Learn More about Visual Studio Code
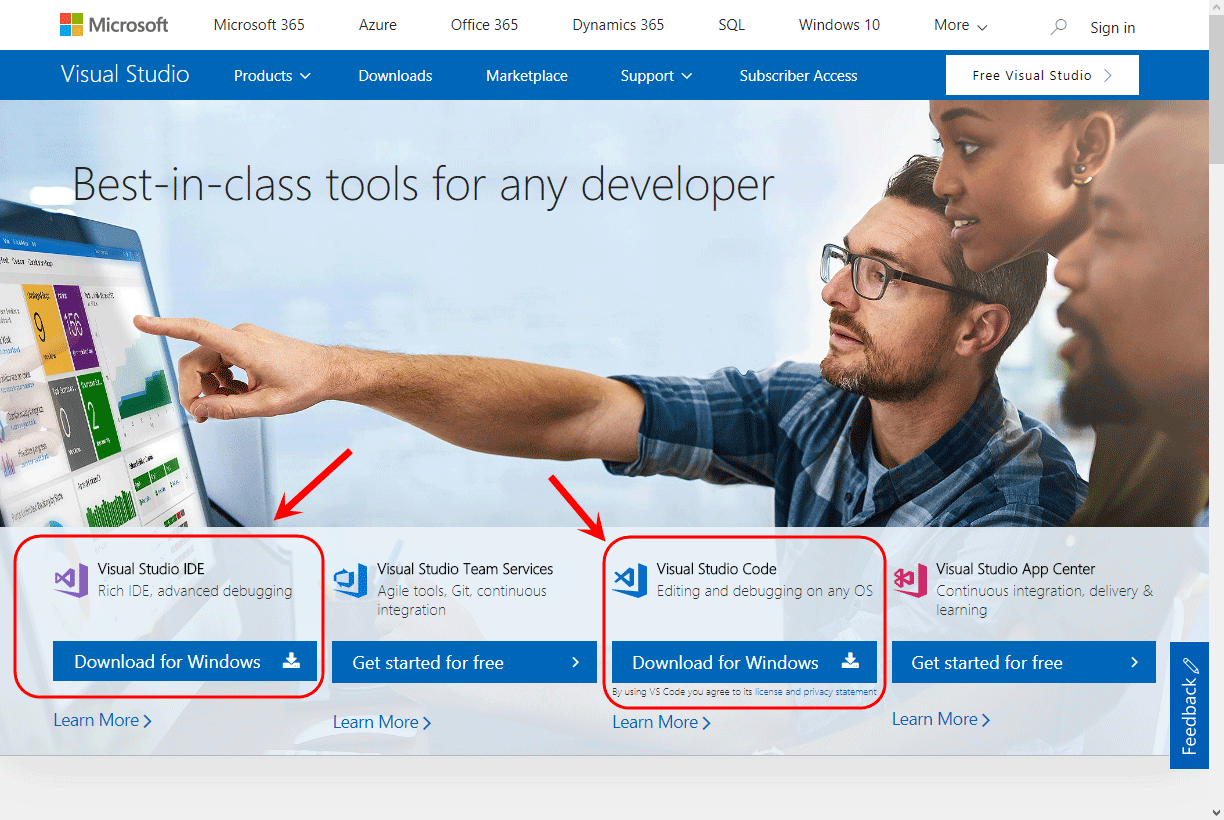1224x820 pixels. (x=661, y=722)
